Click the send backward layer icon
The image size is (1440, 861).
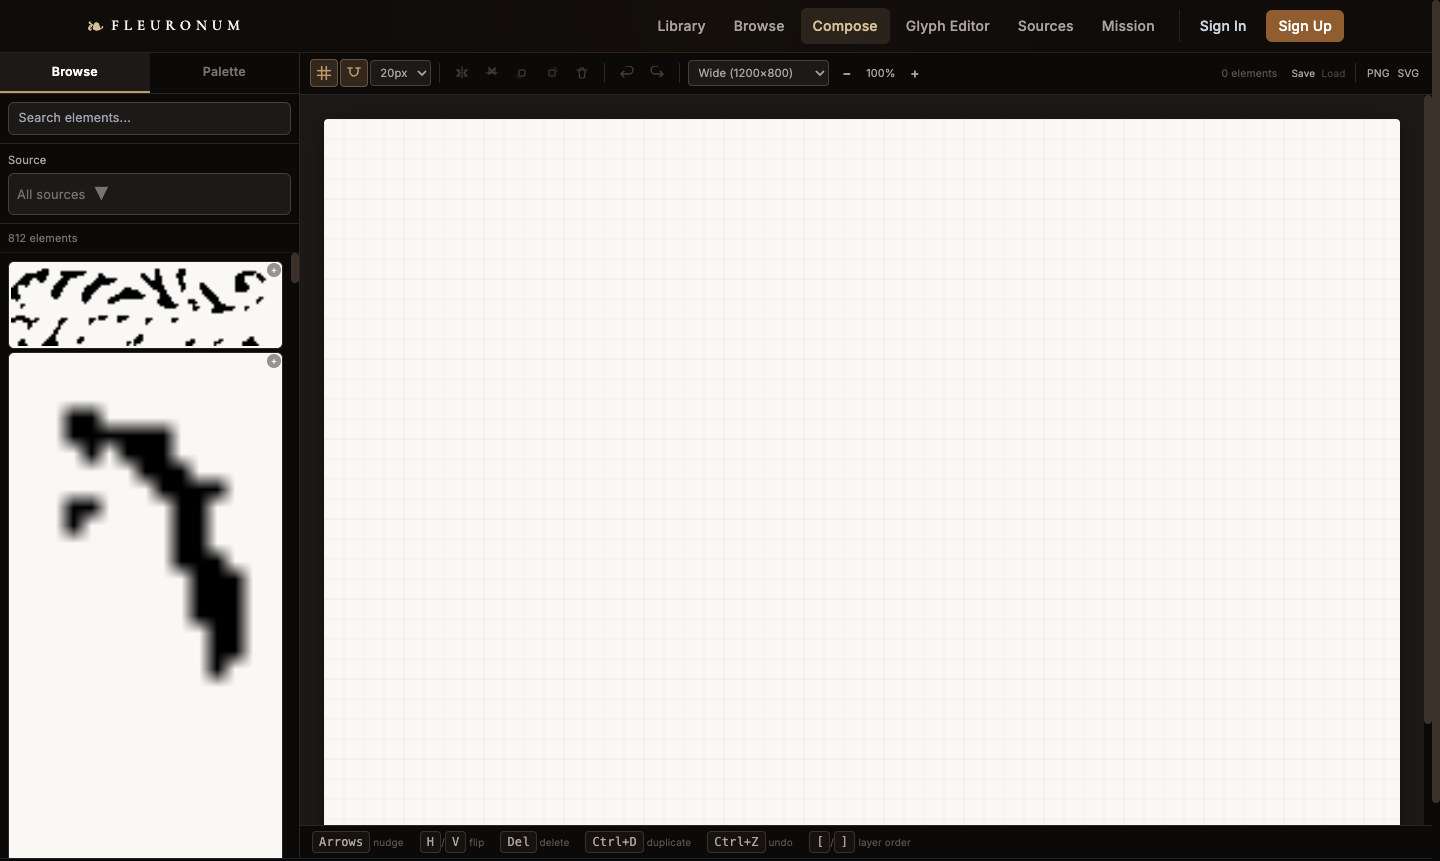(522, 73)
